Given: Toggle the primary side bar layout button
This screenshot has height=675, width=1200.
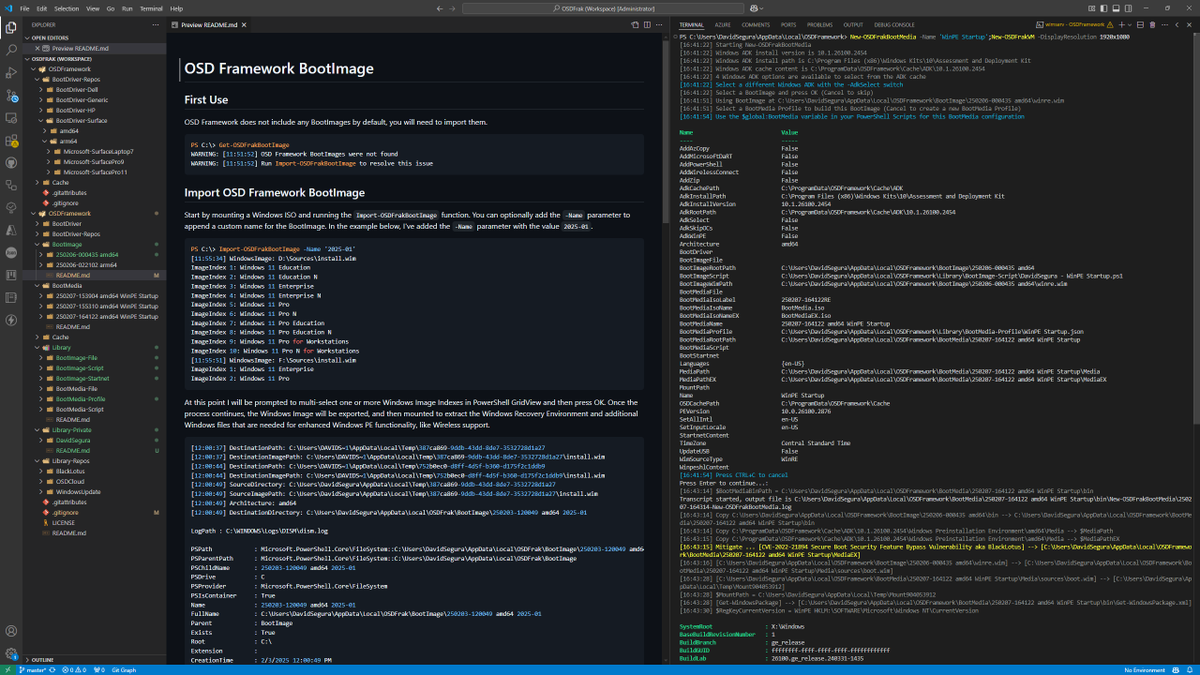Looking at the screenshot, I should (1103, 8).
